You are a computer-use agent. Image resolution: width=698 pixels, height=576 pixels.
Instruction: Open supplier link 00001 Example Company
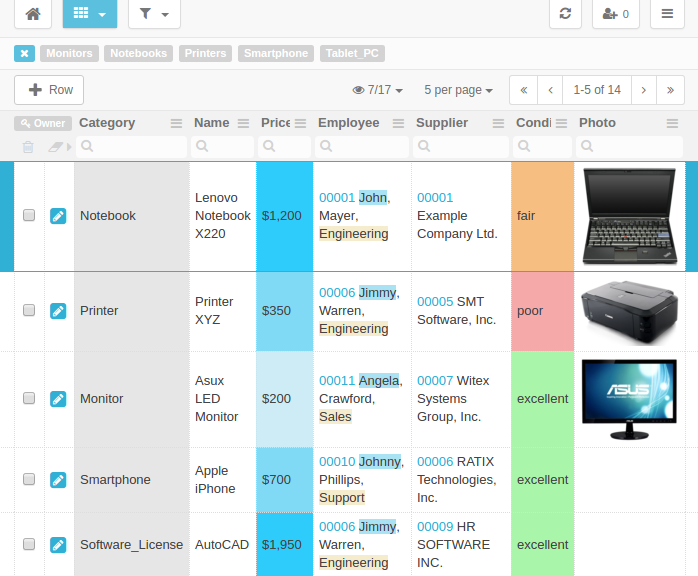[x=435, y=198]
